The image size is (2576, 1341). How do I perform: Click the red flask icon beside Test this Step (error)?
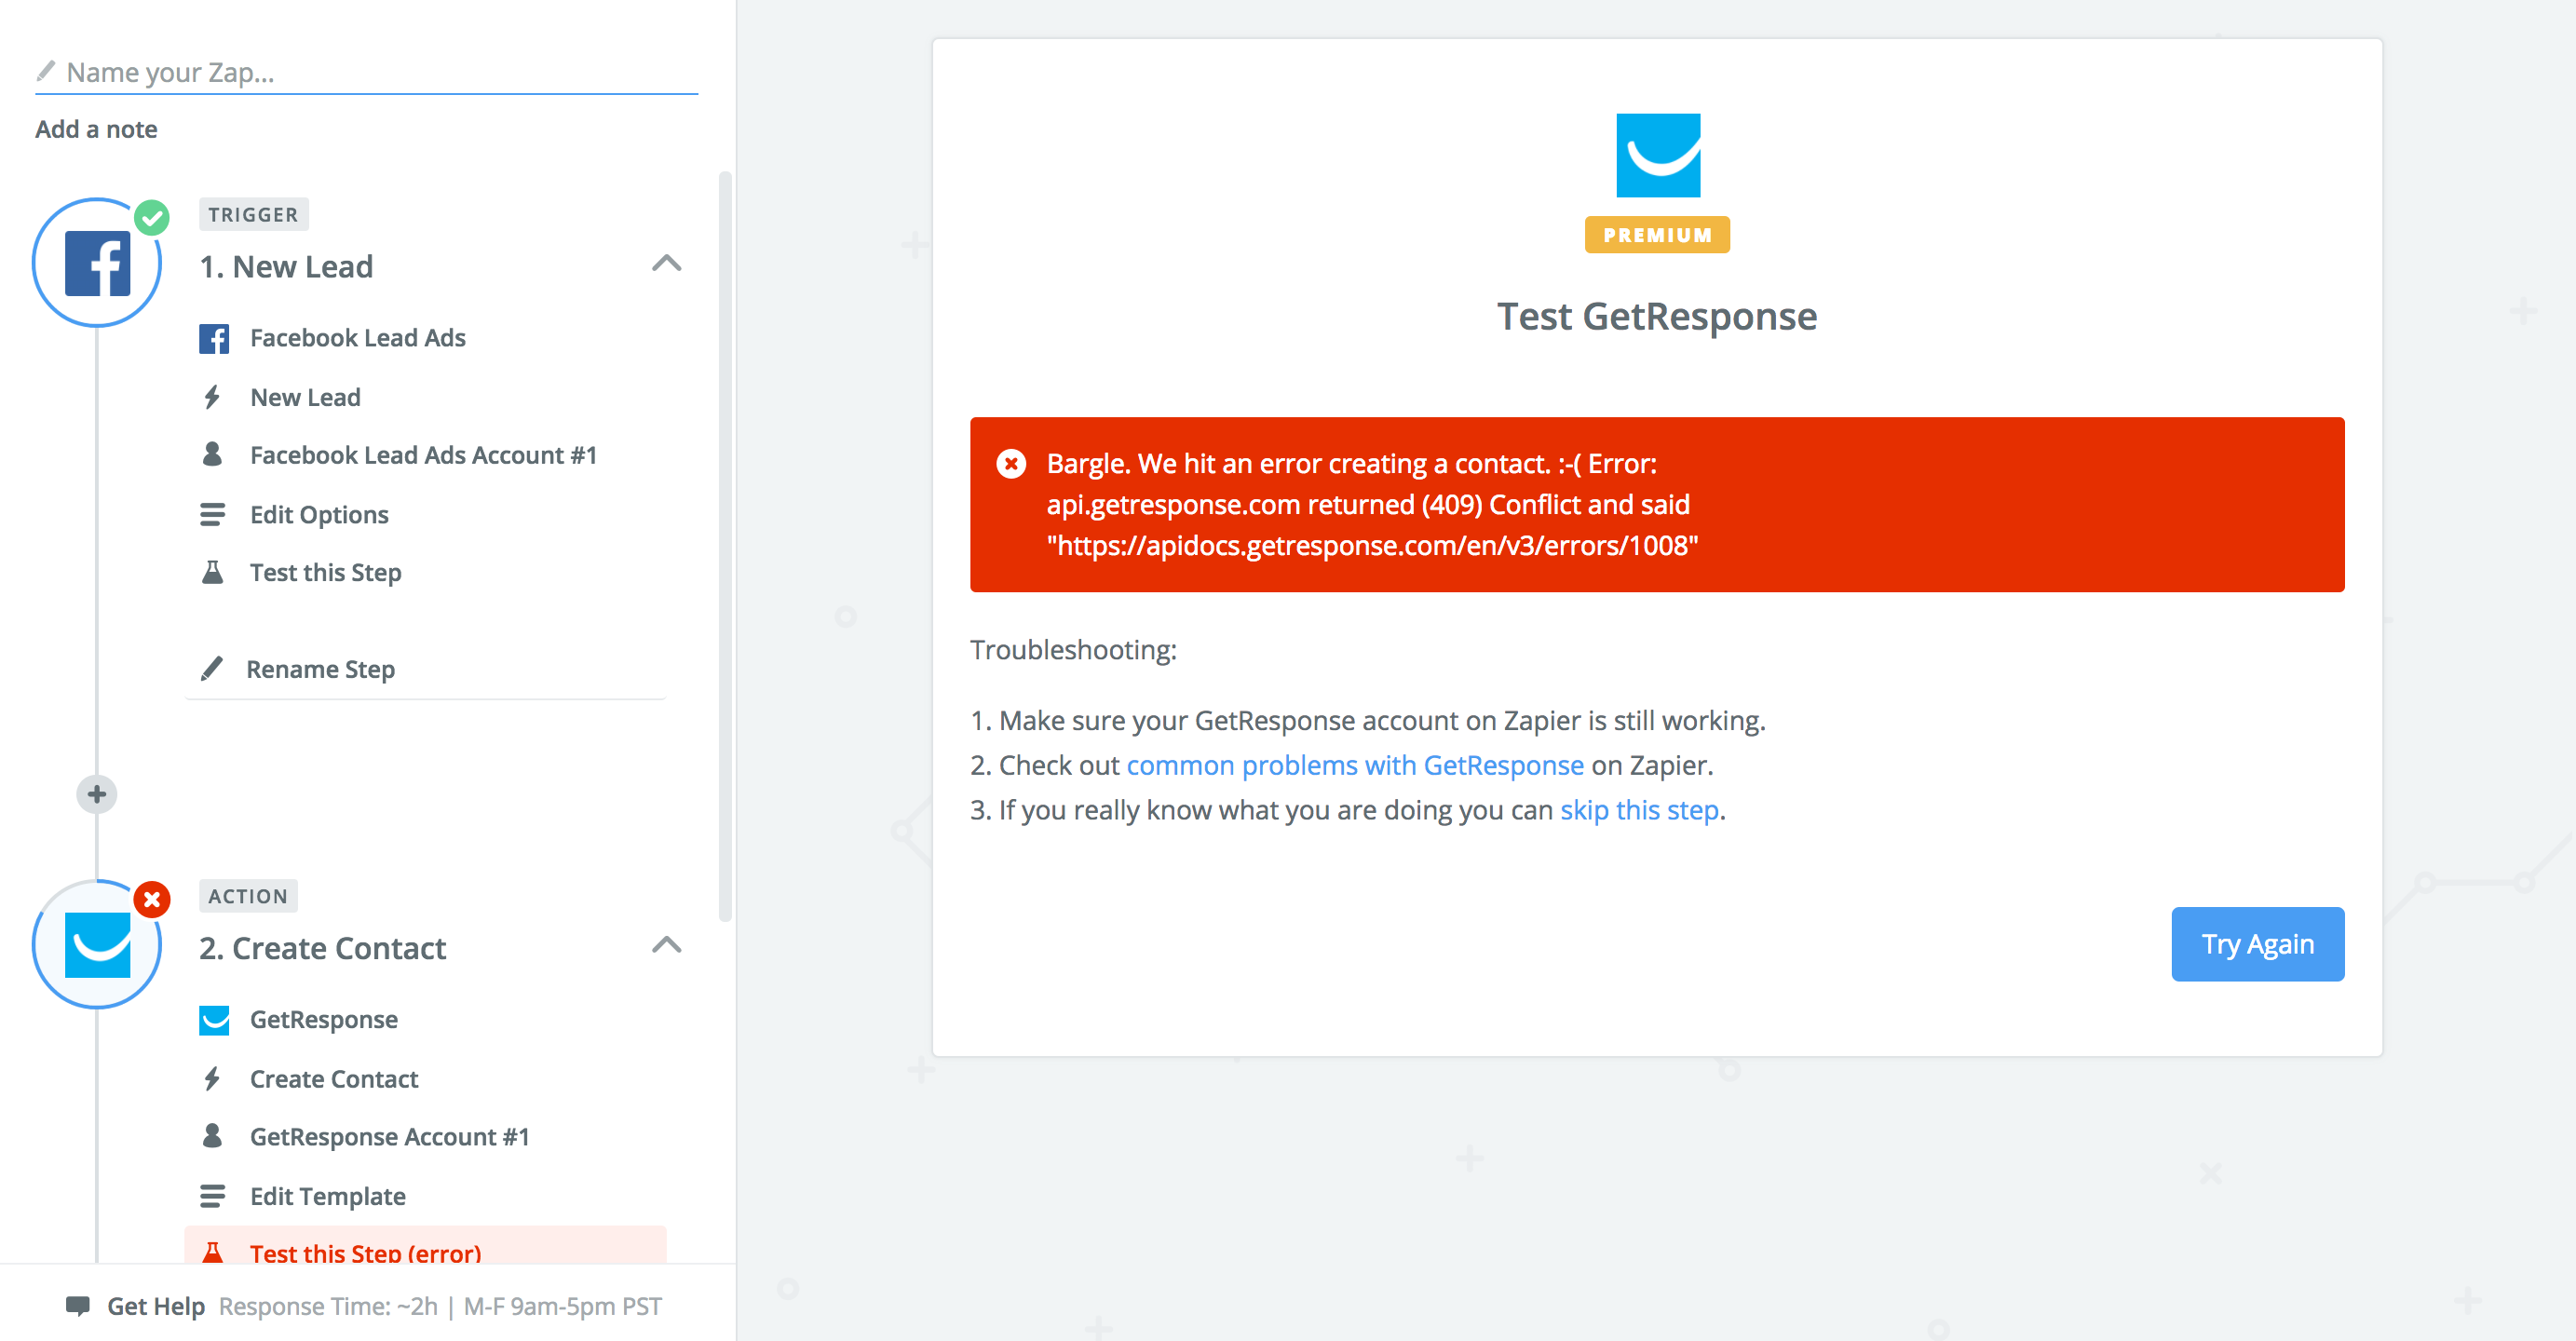[x=212, y=1253]
